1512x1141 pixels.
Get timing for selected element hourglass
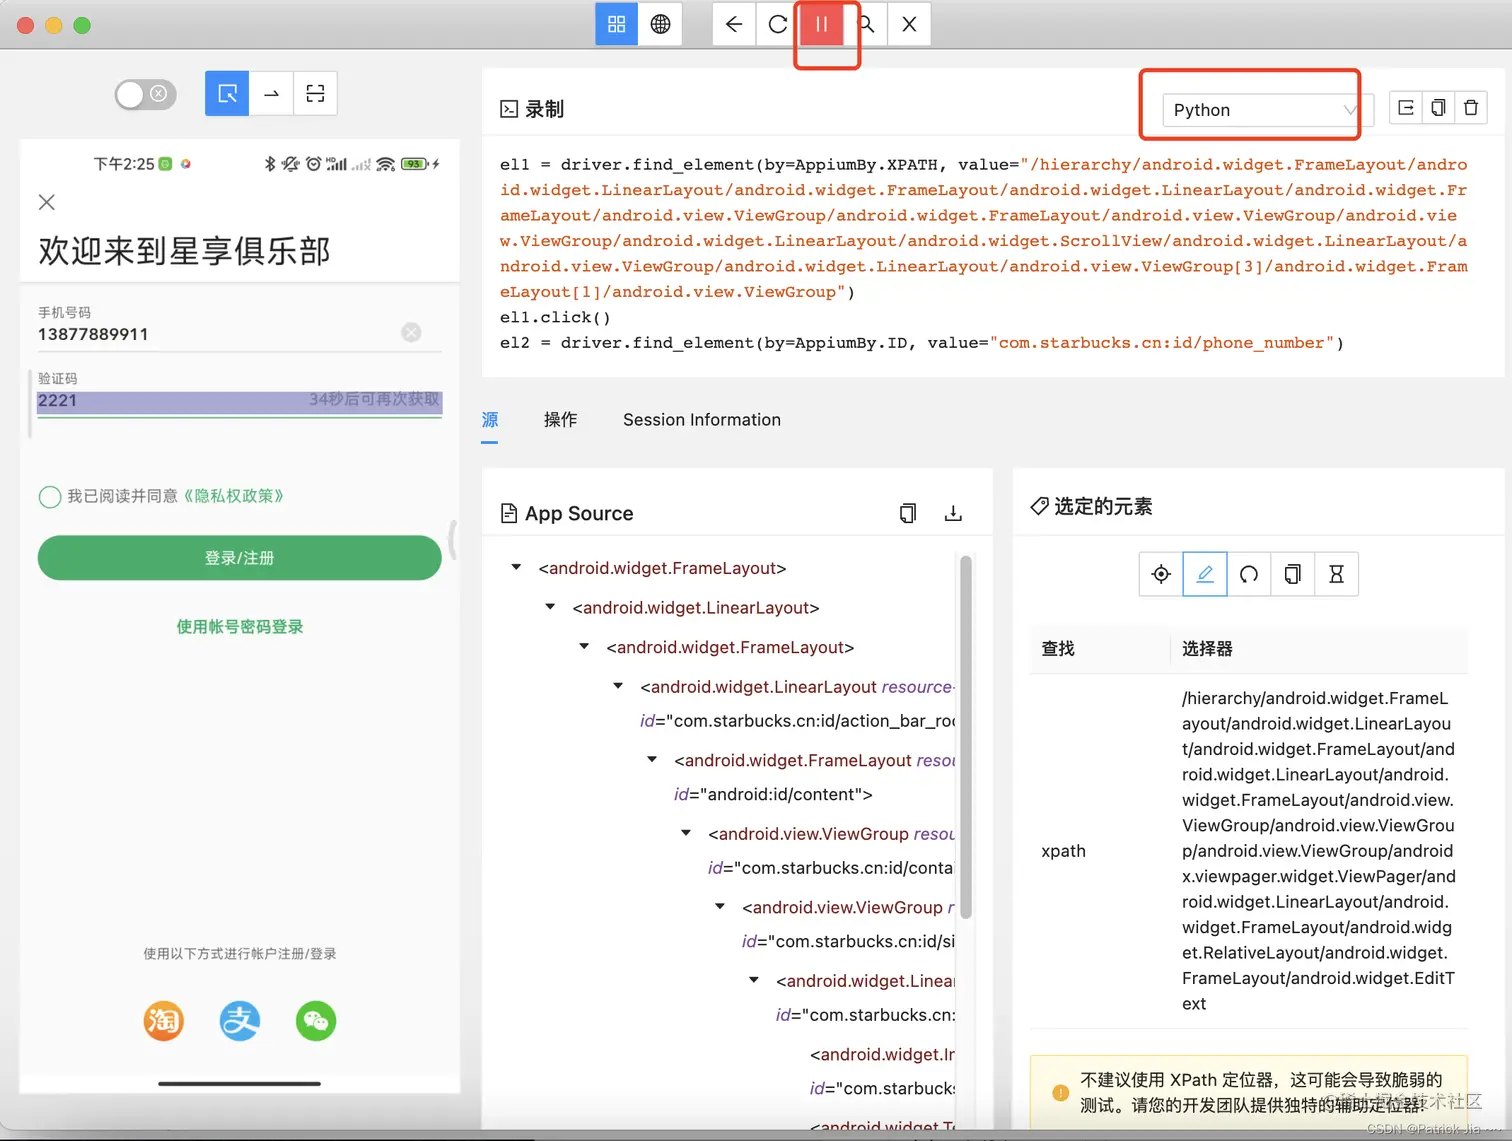pos(1336,574)
